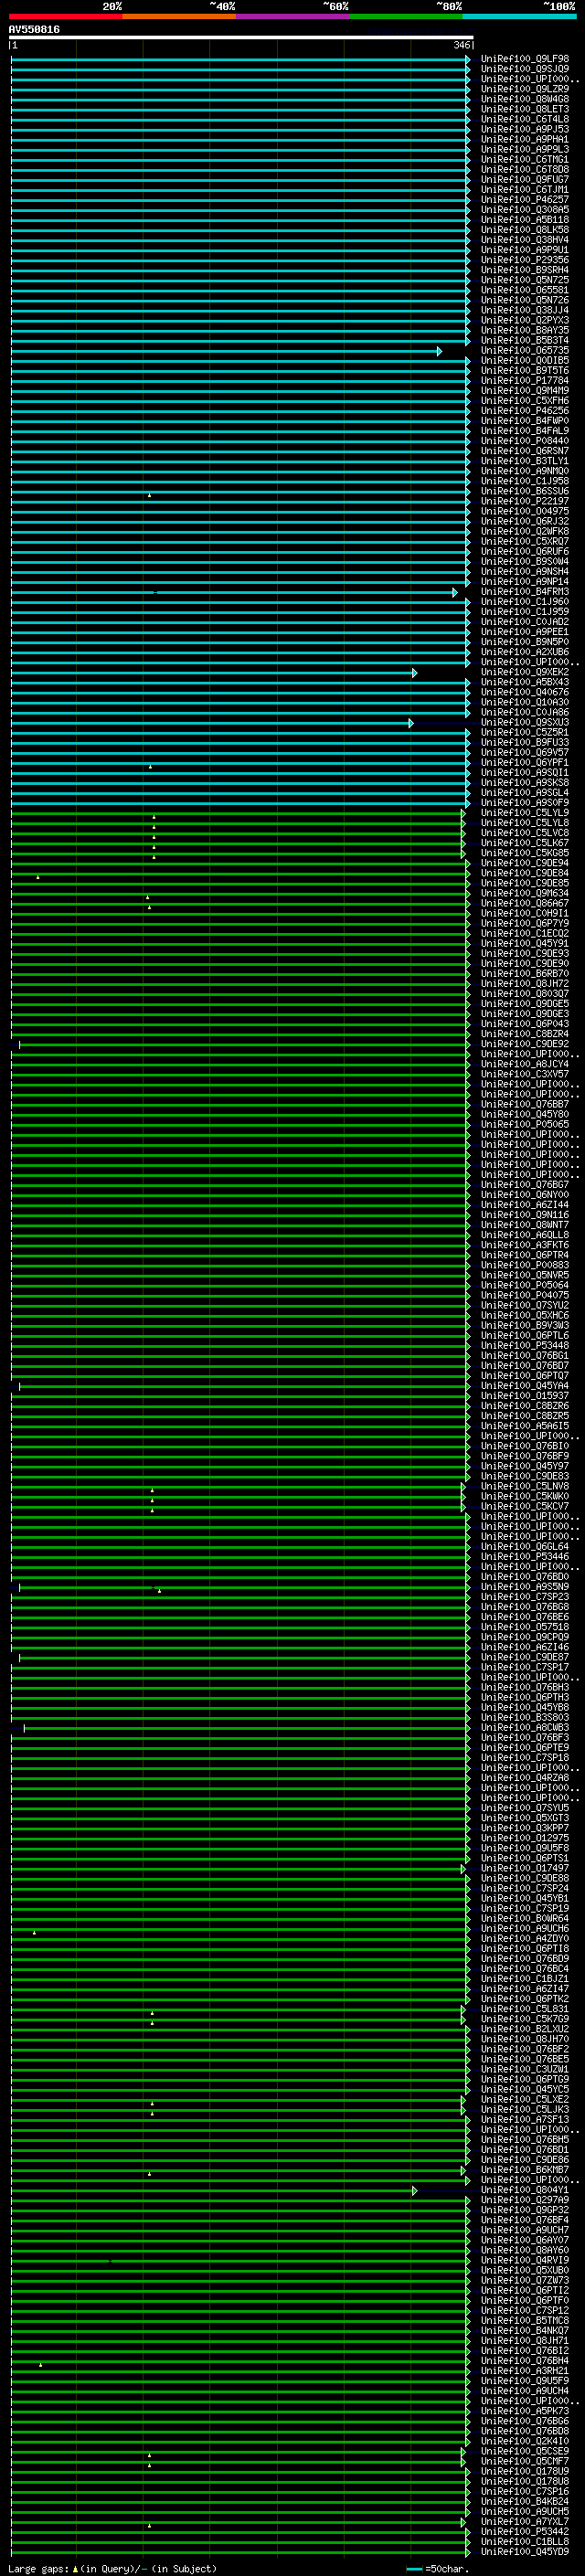The height and width of the screenshot is (2576, 585).
Task: Click the green ~80% identity legend bar
Action: pos(406,16)
